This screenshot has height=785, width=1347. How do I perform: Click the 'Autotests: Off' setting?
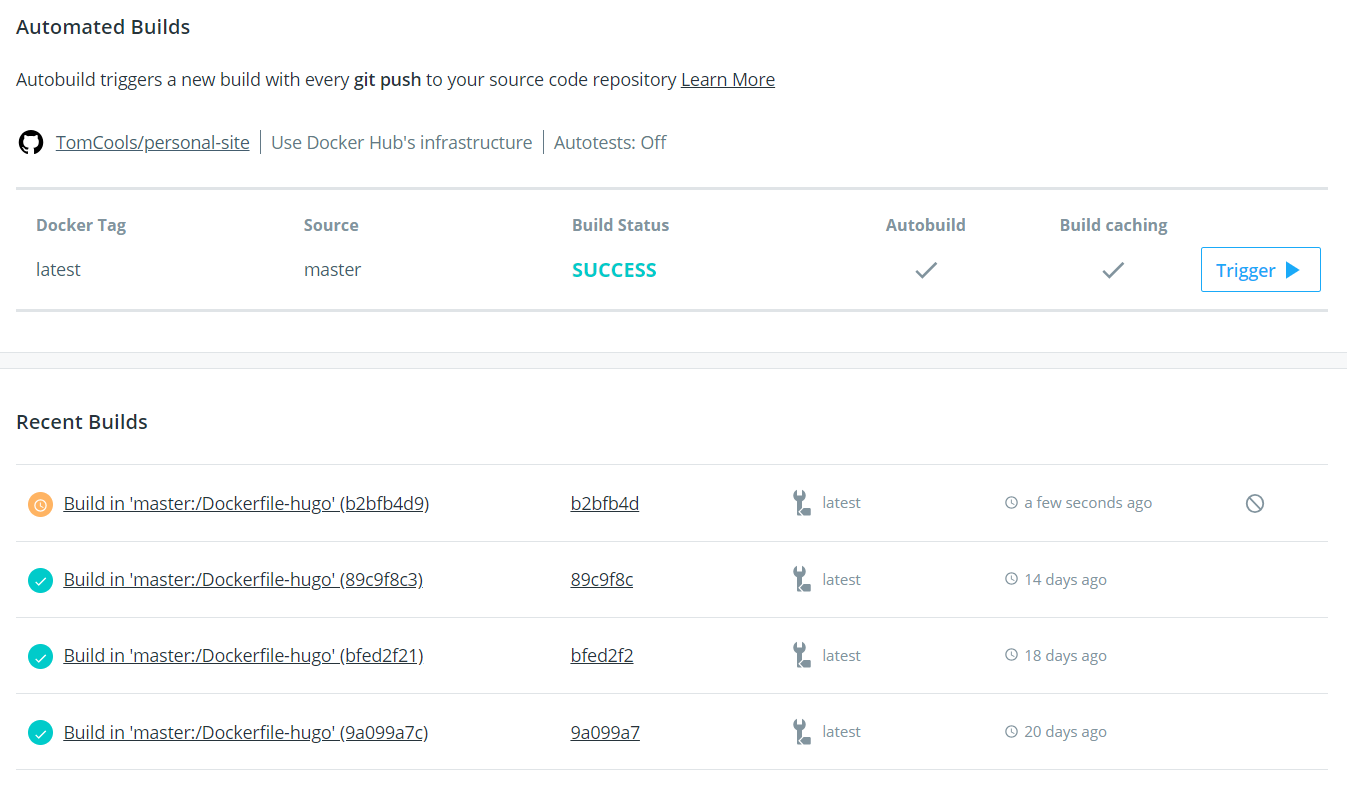tap(610, 142)
